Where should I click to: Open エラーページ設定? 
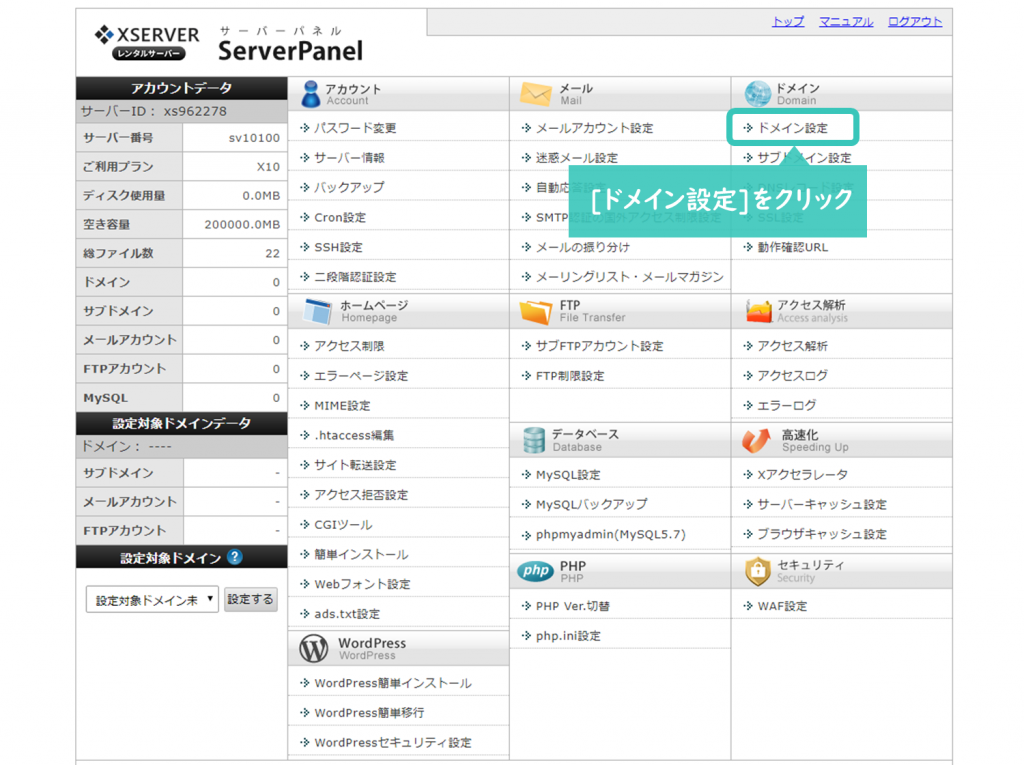(361, 376)
